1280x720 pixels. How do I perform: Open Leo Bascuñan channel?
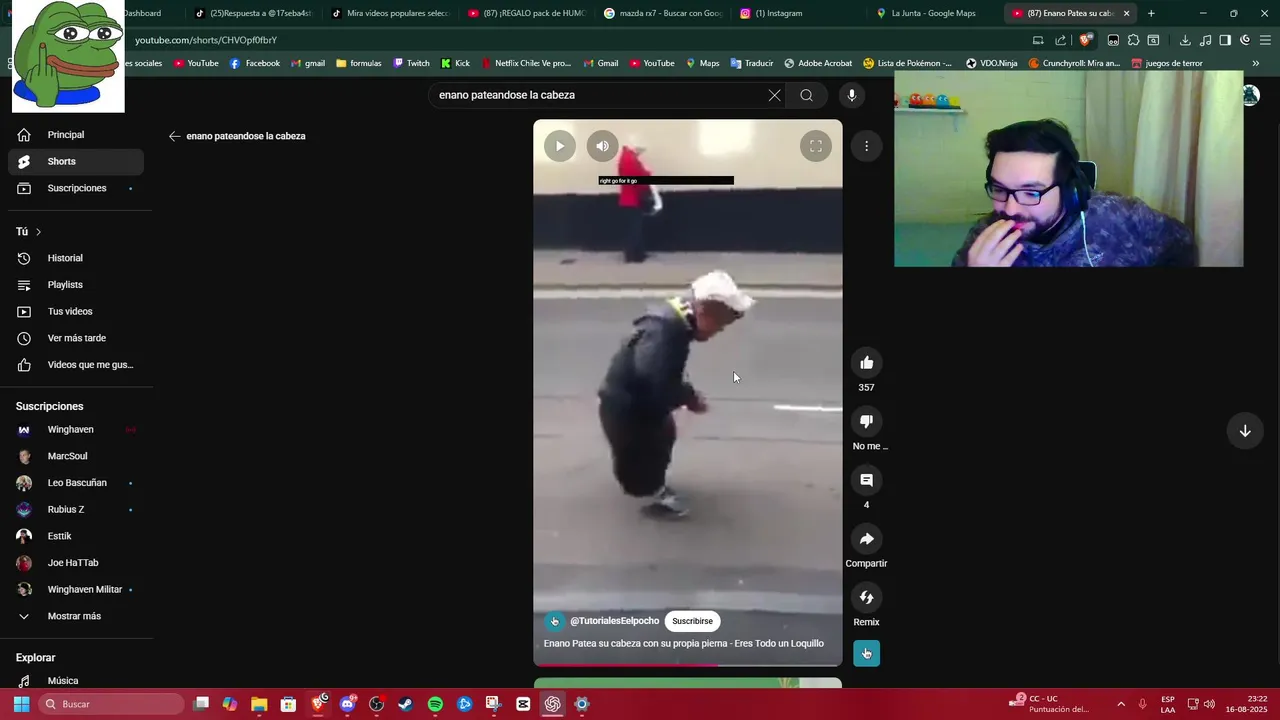76,483
